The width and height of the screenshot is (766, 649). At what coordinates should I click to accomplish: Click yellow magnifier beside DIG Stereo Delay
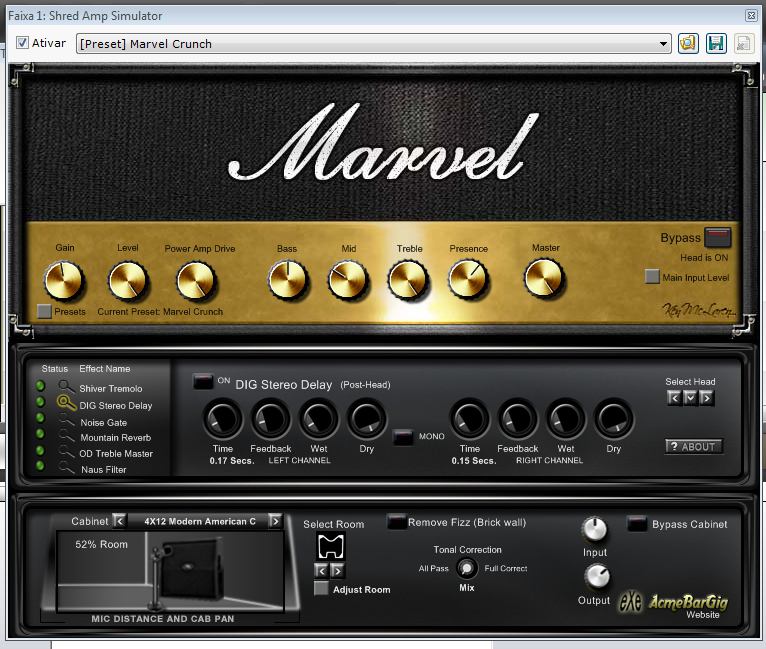tap(66, 403)
